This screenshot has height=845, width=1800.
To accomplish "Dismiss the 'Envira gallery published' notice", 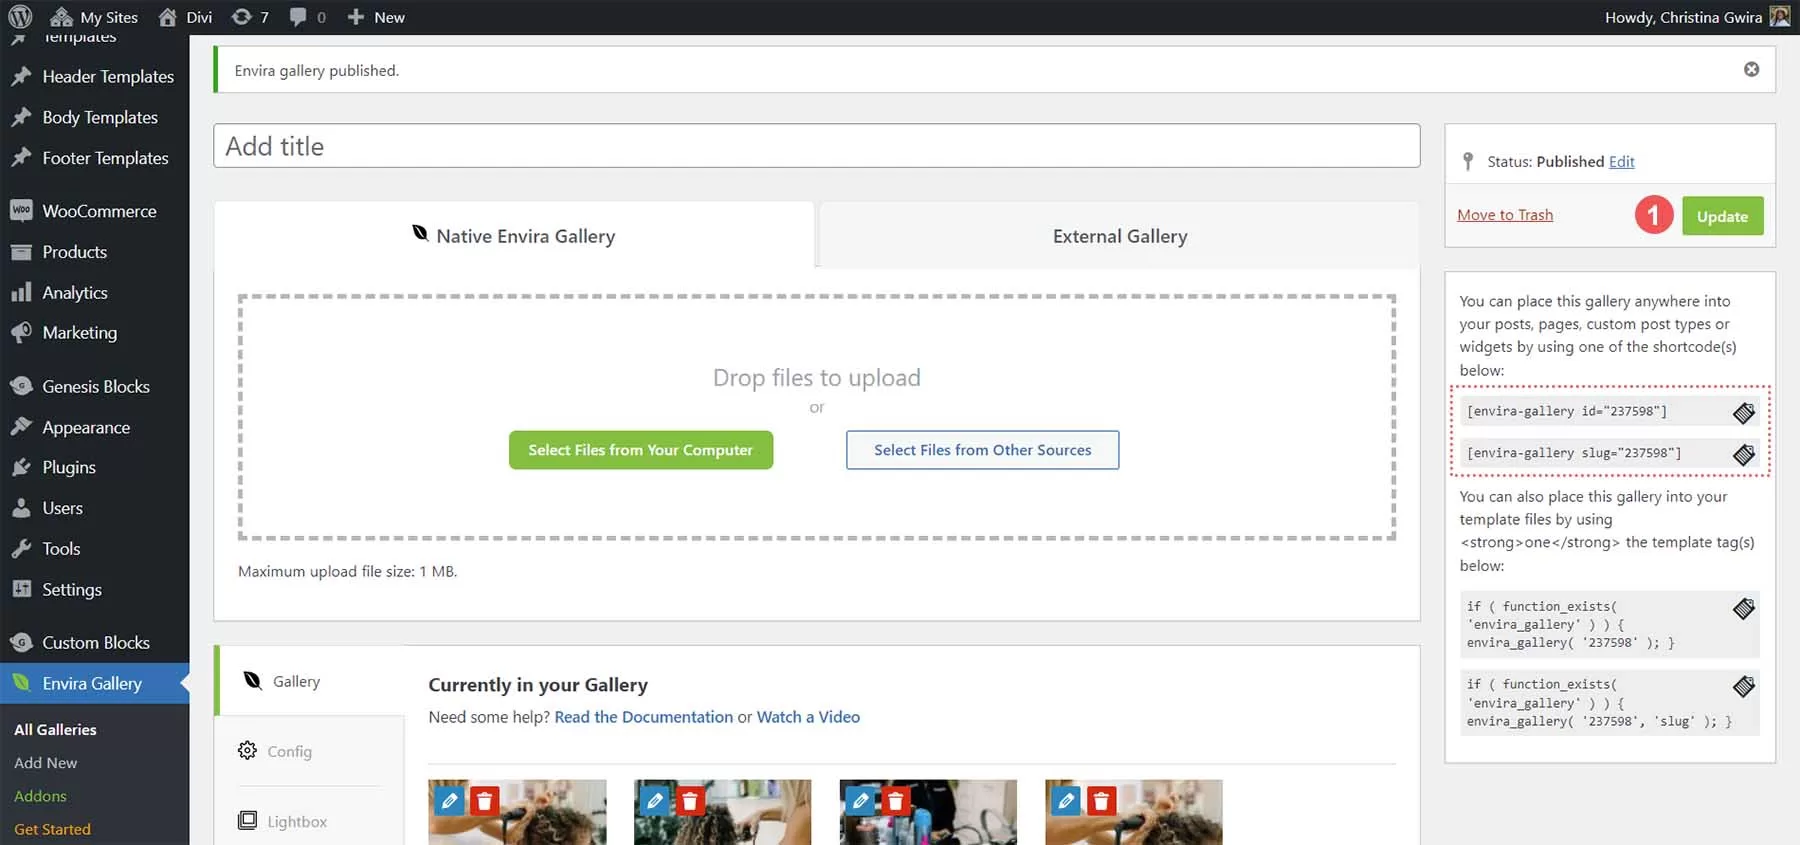I will [x=1751, y=69].
